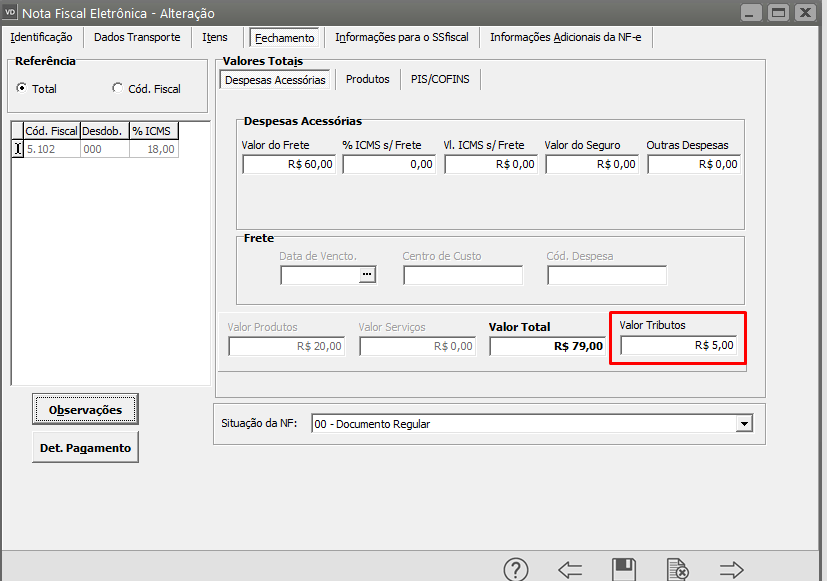Expand the Situação da NF dropdown
Screen dimensions: 827x581
tap(743, 424)
